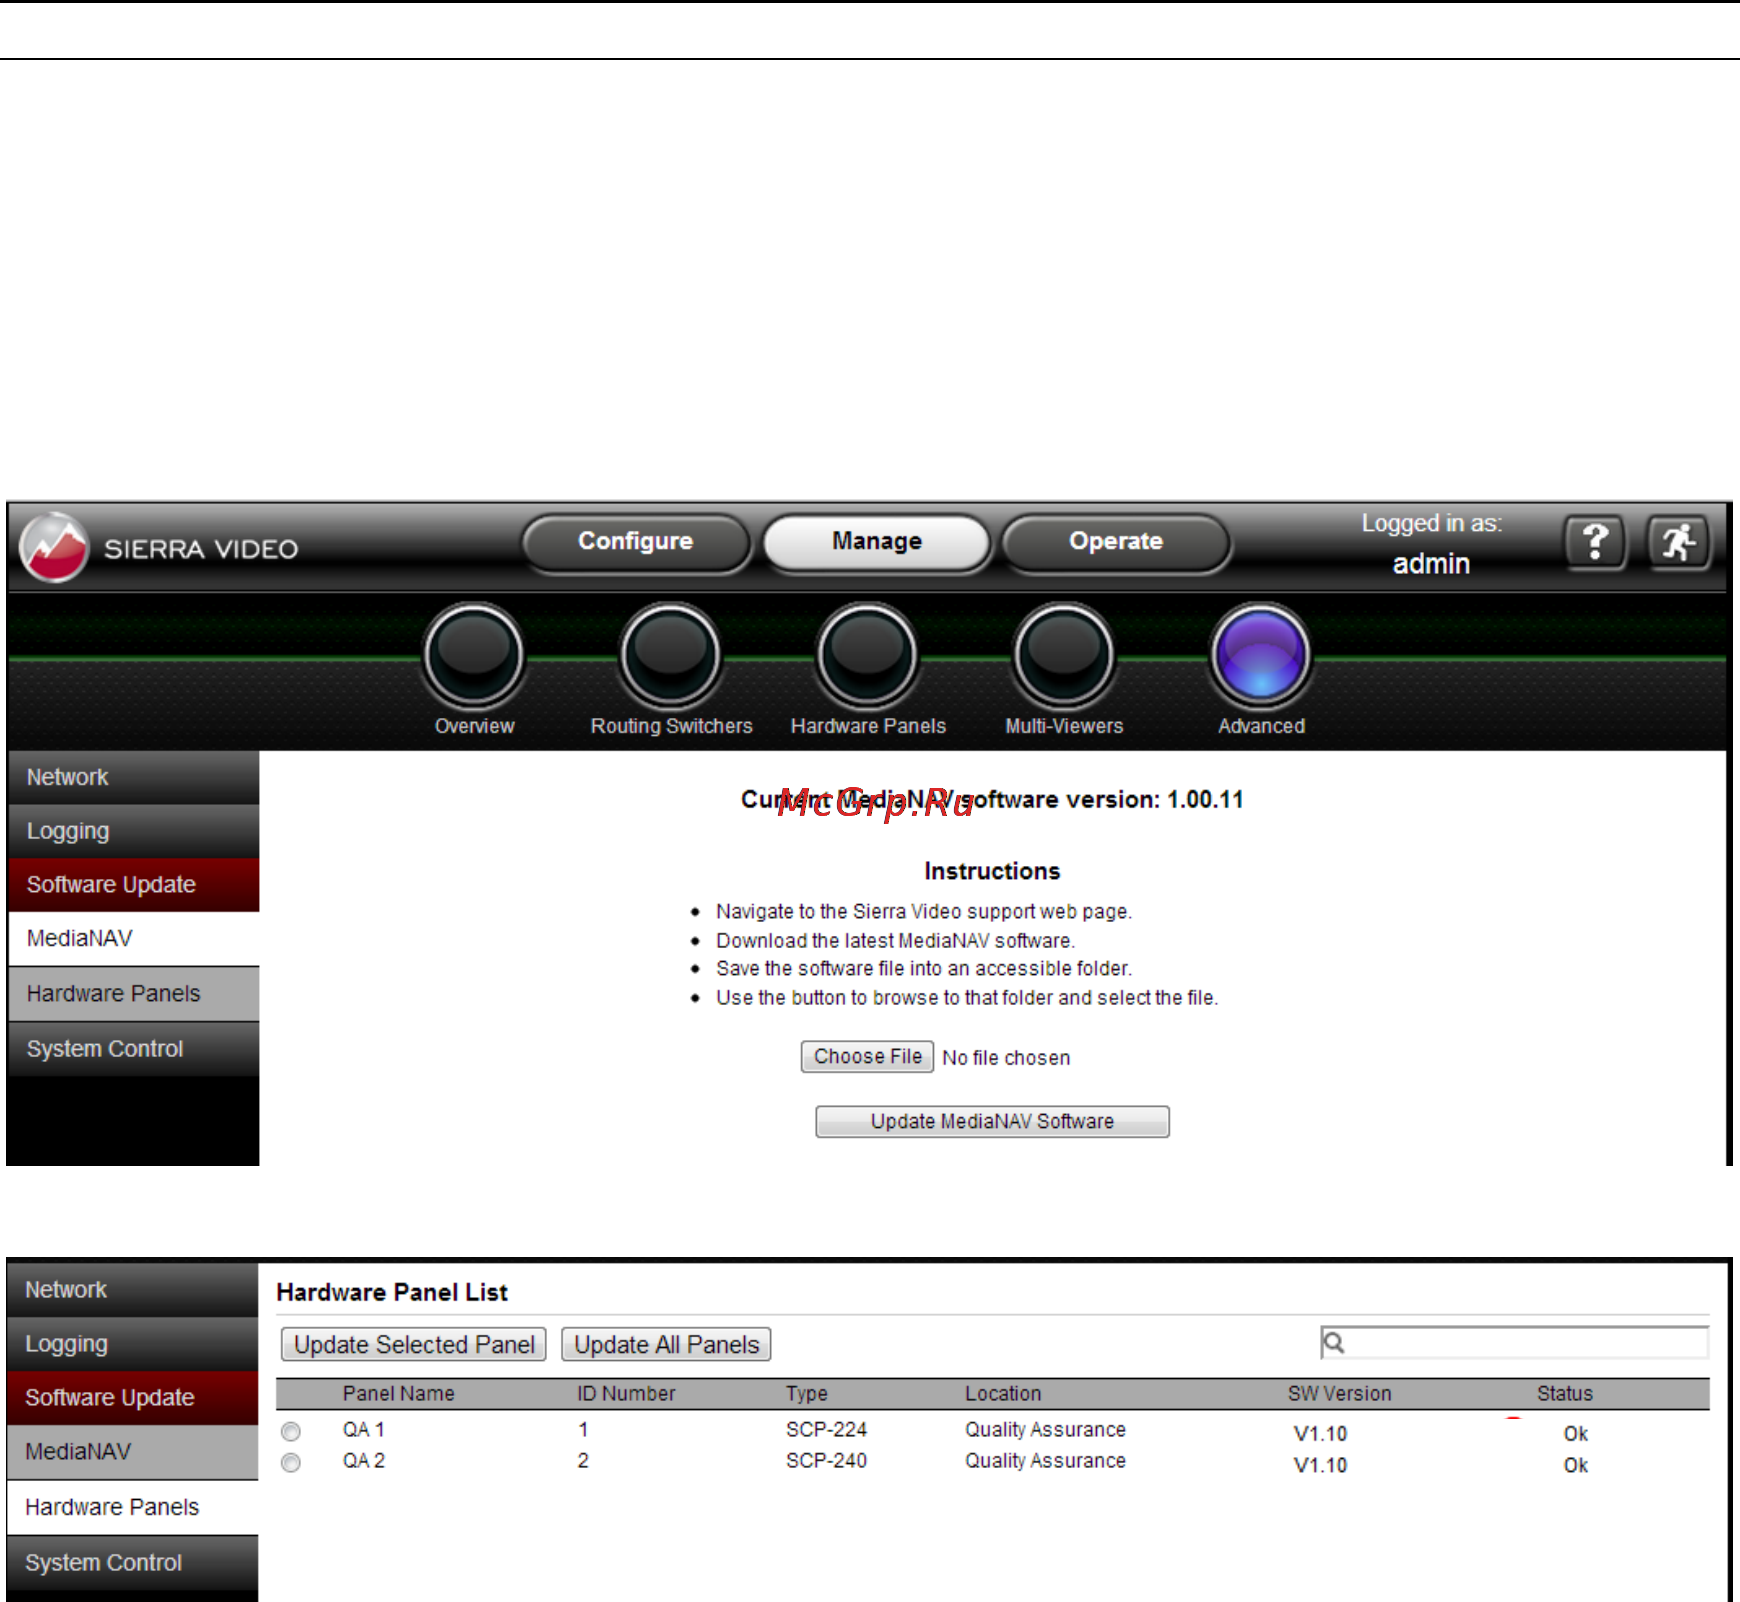This screenshot has height=1602, width=1740.
Task: Click the Panel Name column header
Action: pos(398,1394)
